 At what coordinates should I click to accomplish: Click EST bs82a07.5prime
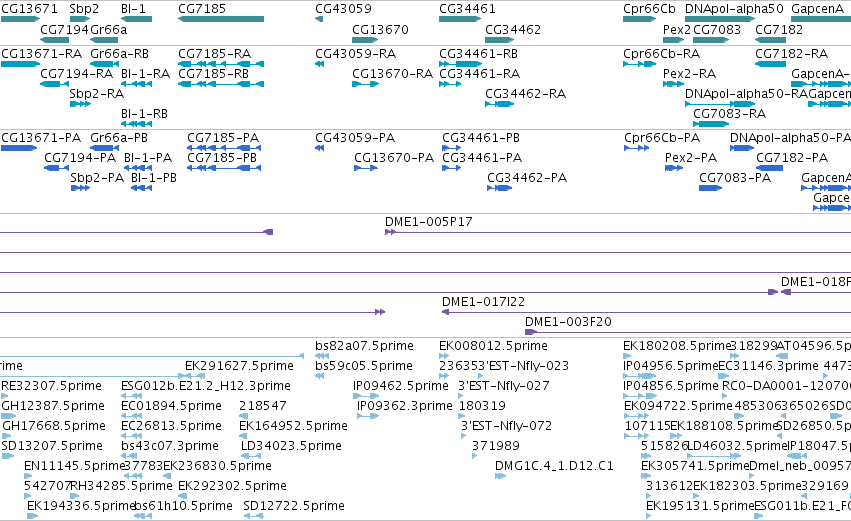[364, 346]
